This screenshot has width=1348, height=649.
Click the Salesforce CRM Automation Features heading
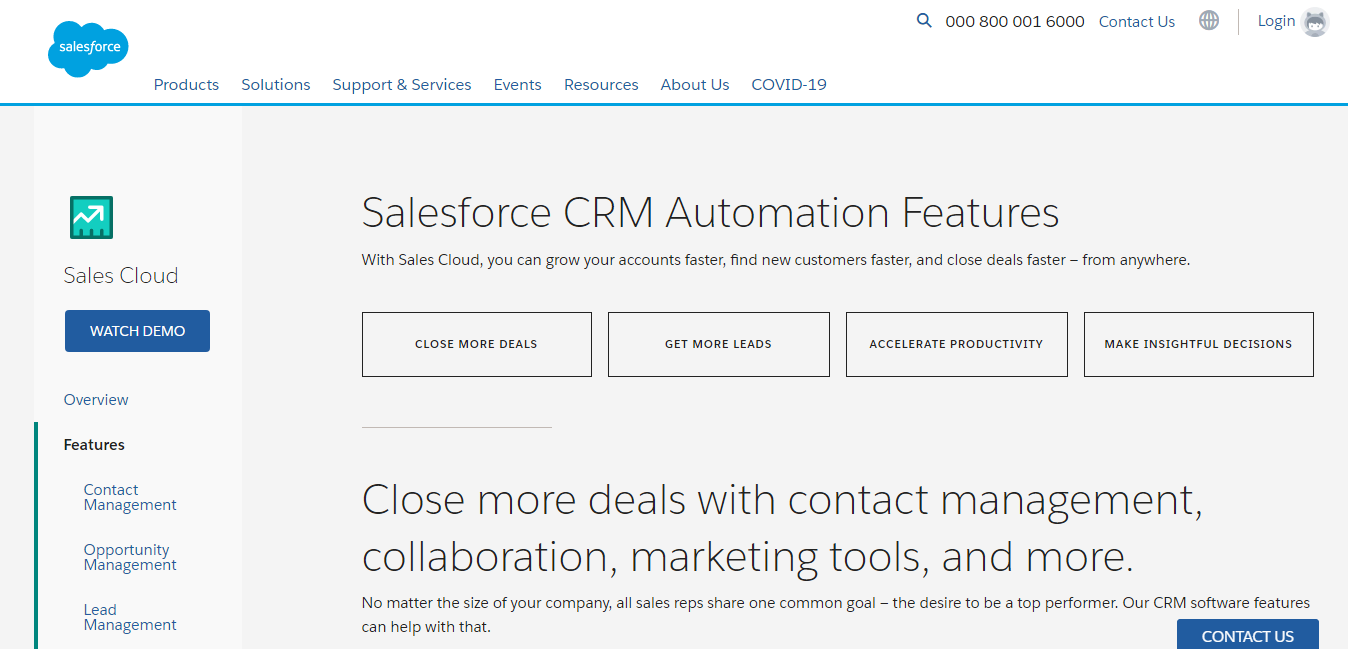coord(710,213)
